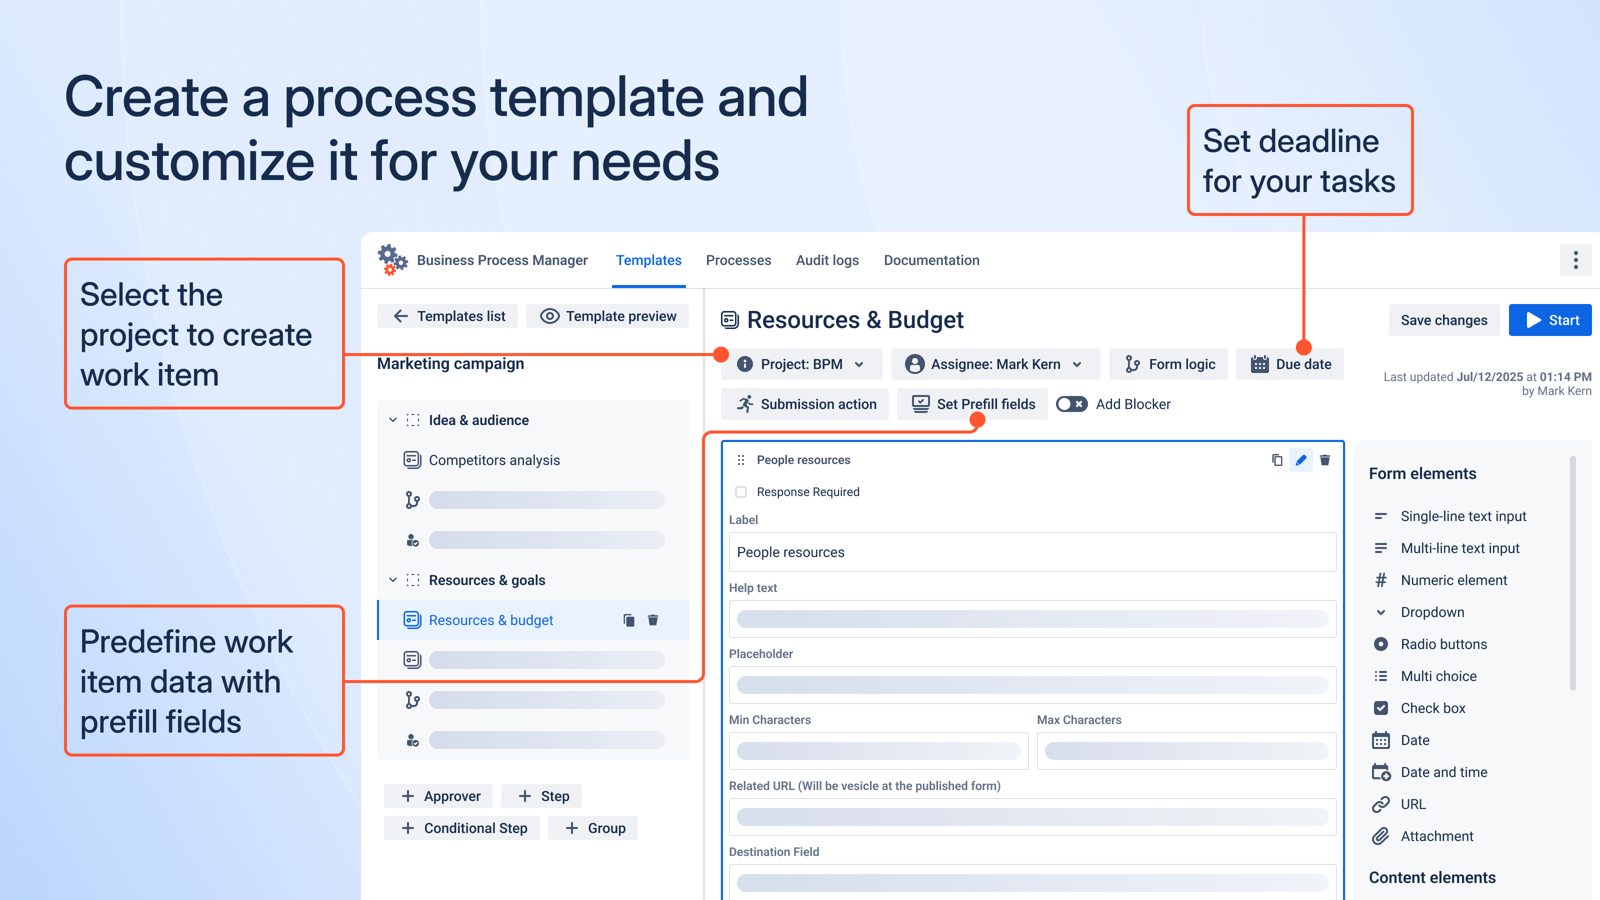
Task: Open the Form logic settings
Action: [1168, 364]
